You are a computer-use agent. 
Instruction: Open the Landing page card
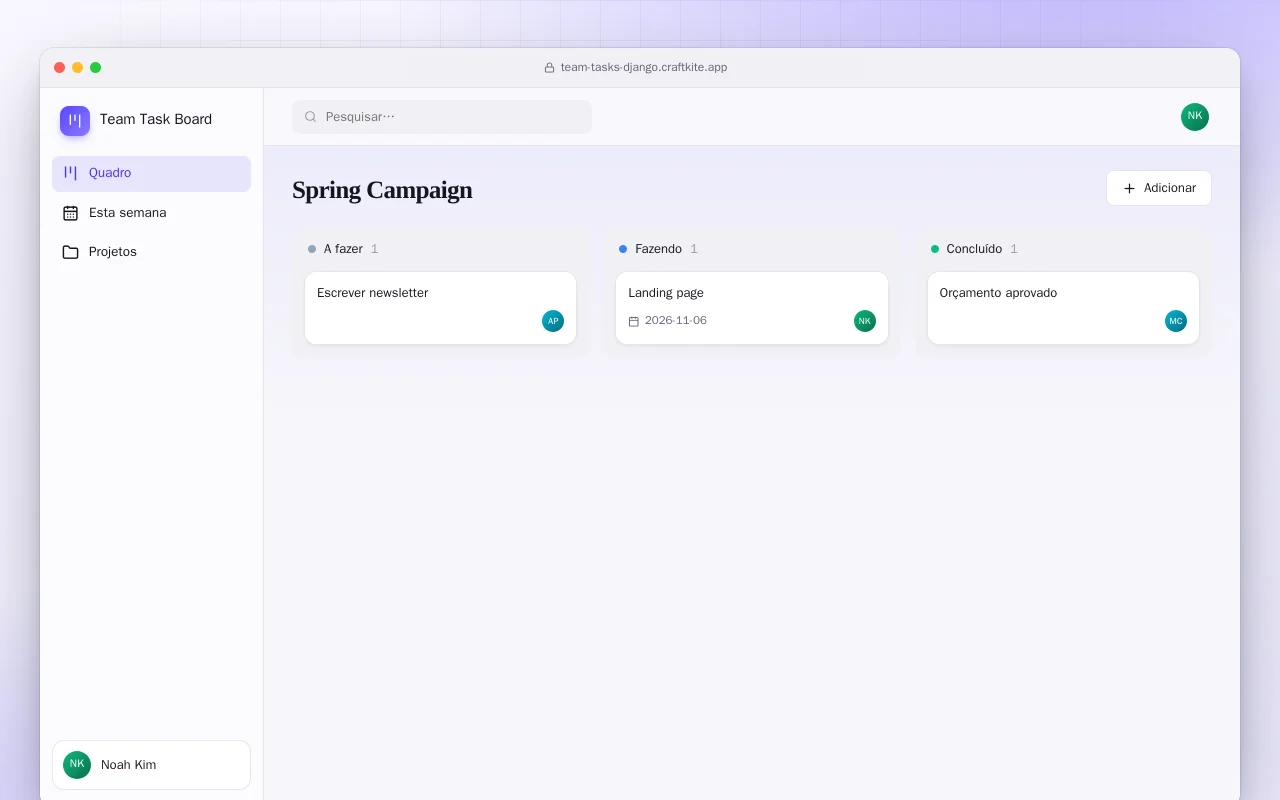coord(752,308)
